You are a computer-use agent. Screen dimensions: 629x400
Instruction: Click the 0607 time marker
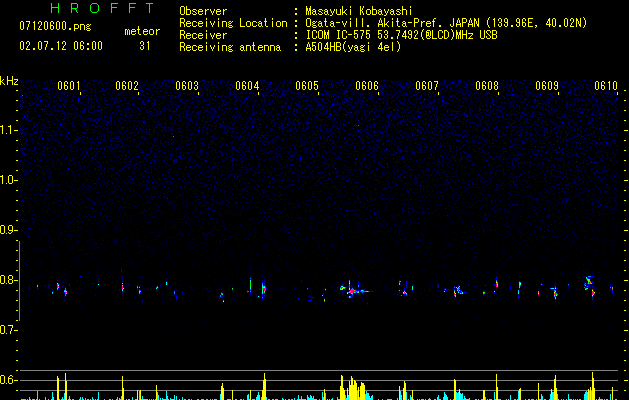(x=427, y=86)
